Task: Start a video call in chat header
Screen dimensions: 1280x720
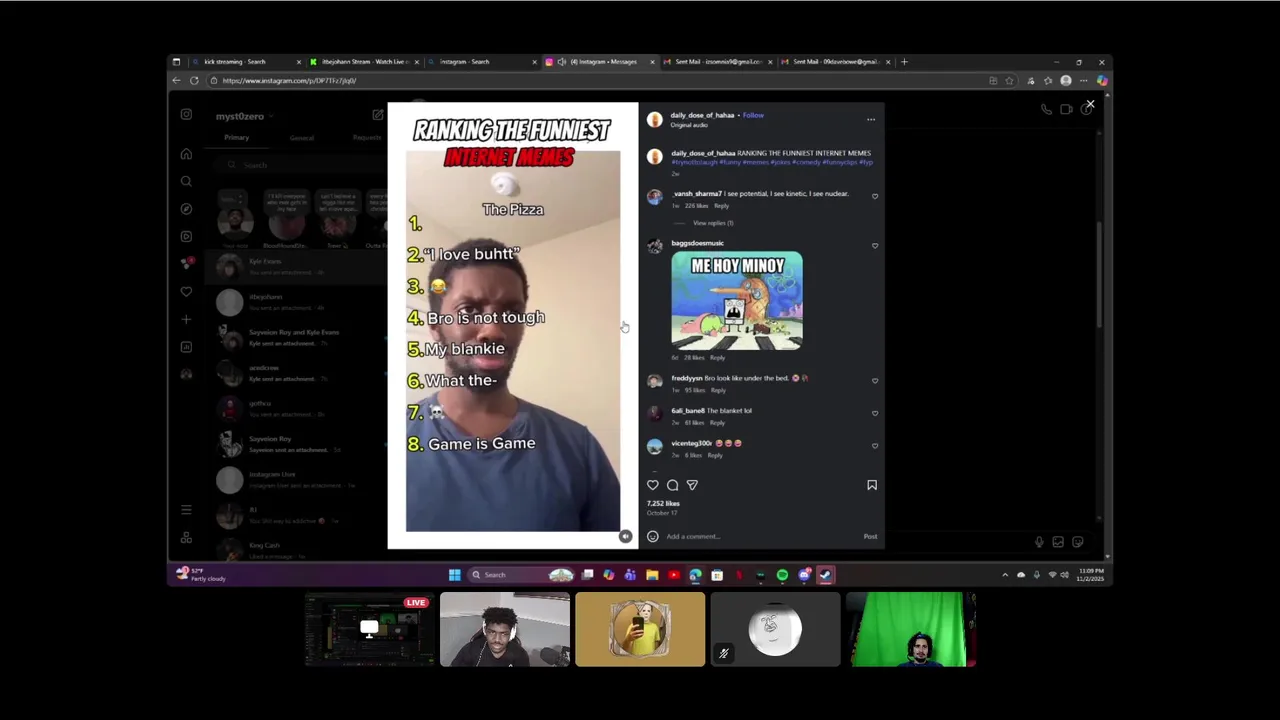Action: click(x=1066, y=109)
